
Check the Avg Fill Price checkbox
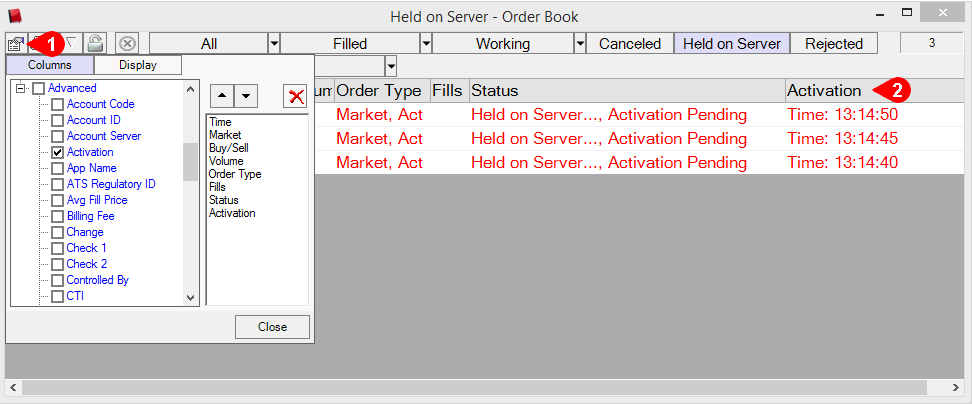click(58, 200)
